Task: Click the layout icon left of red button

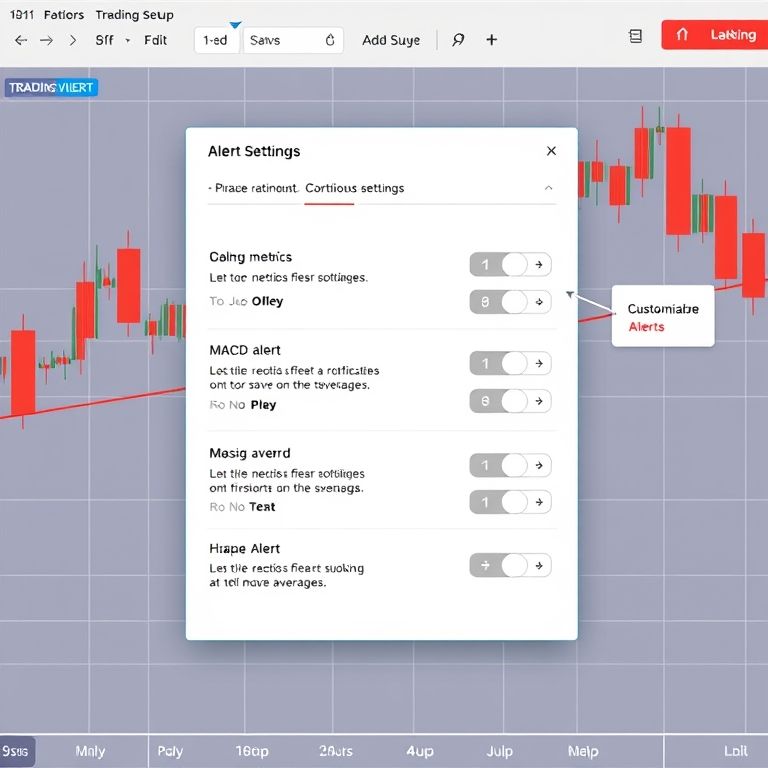Action: tap(635, 36)
